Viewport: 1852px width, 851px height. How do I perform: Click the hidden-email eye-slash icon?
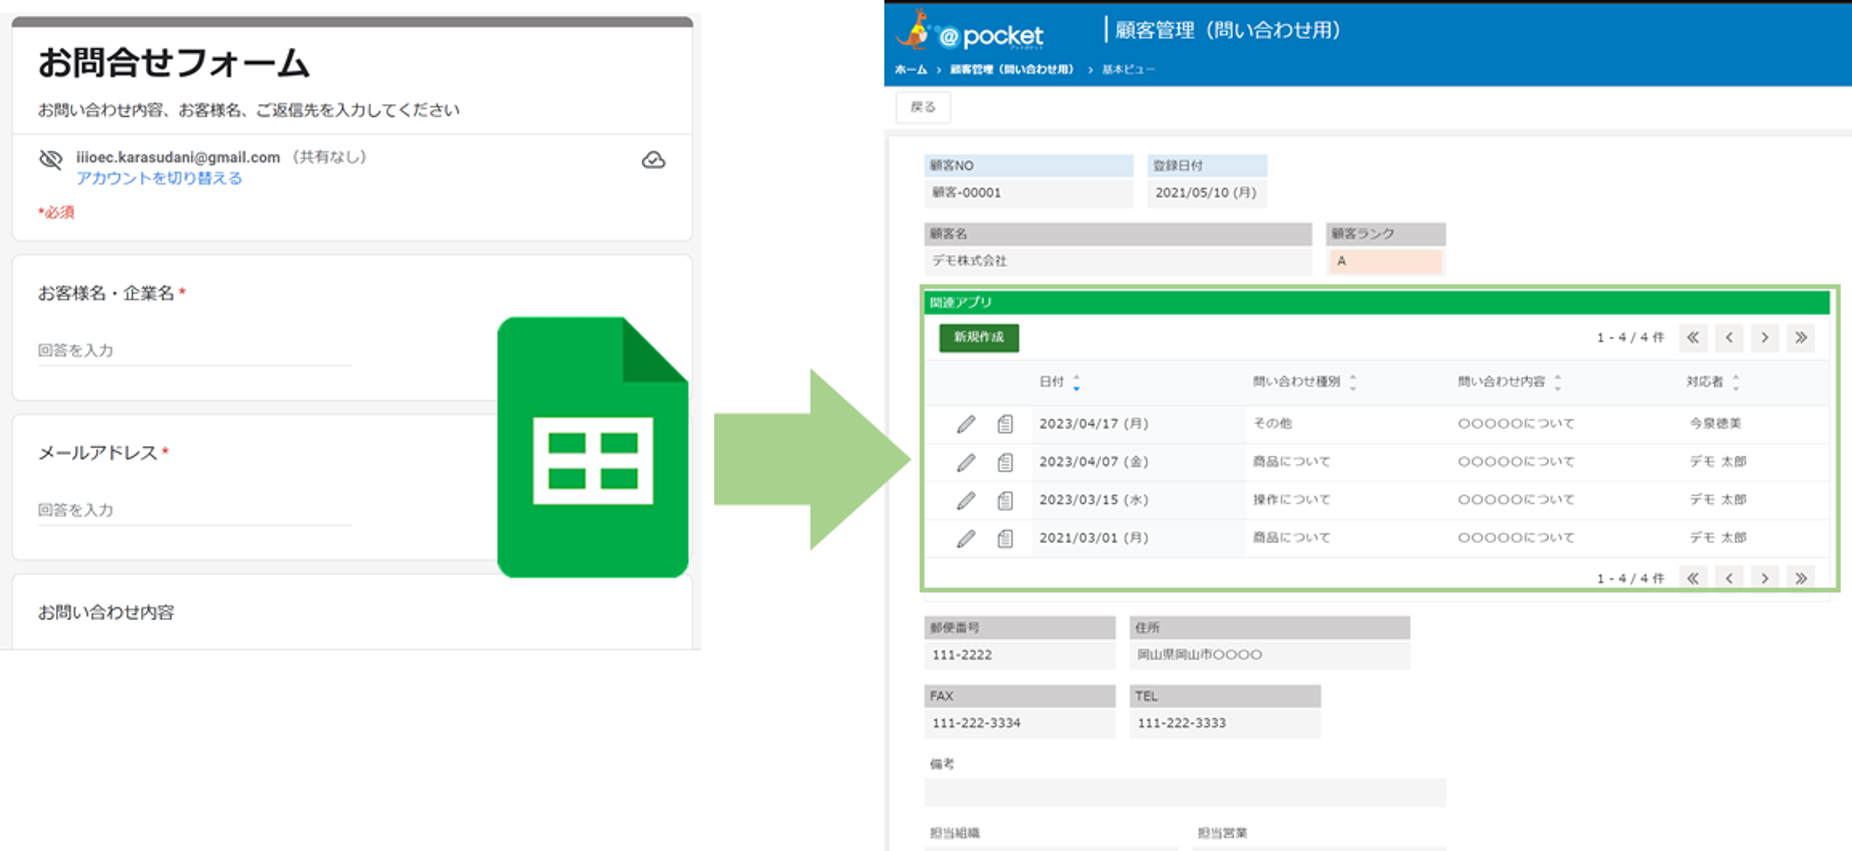[50, 159]
